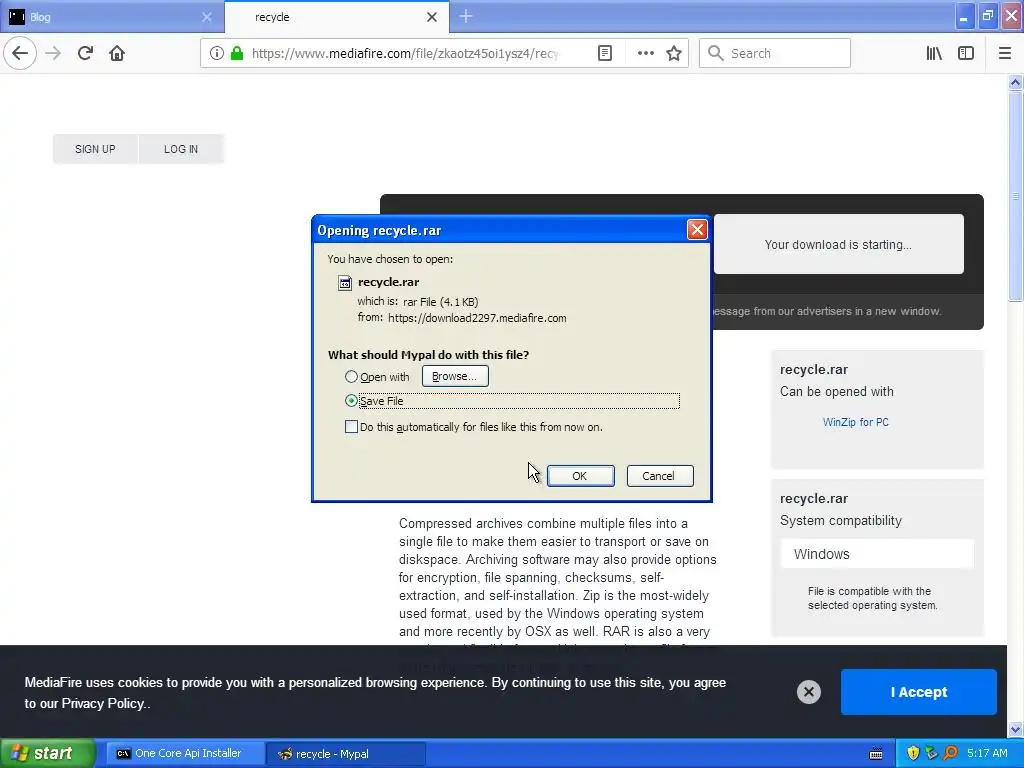Viewport: 1024px width, 768px height.
Task: Click the URL address field
Action: [x=405, y=53]
